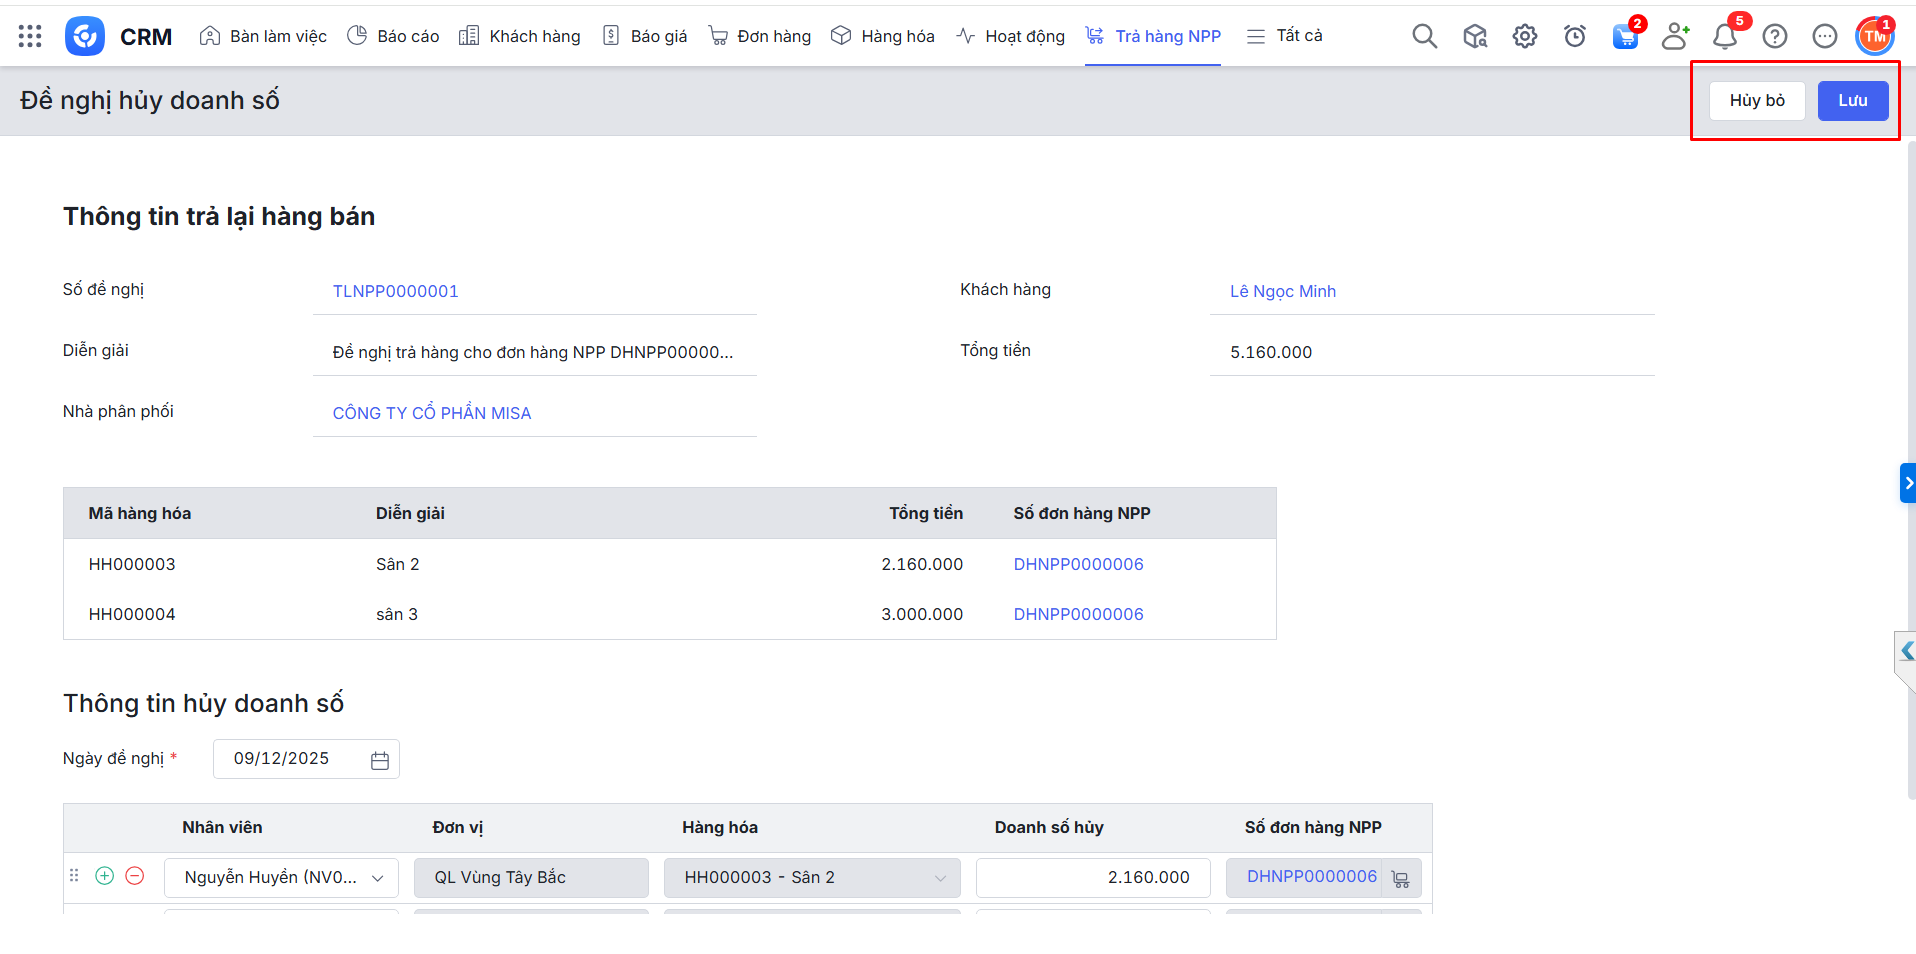Click the Doanh số hủy input 2.160.000

click(1092, 877)
